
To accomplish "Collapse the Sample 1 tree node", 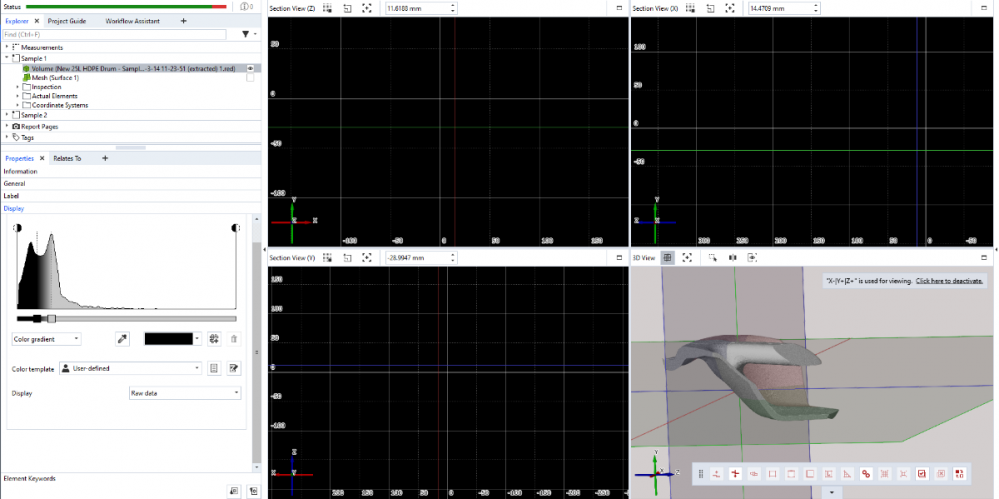I will (6, 58).
